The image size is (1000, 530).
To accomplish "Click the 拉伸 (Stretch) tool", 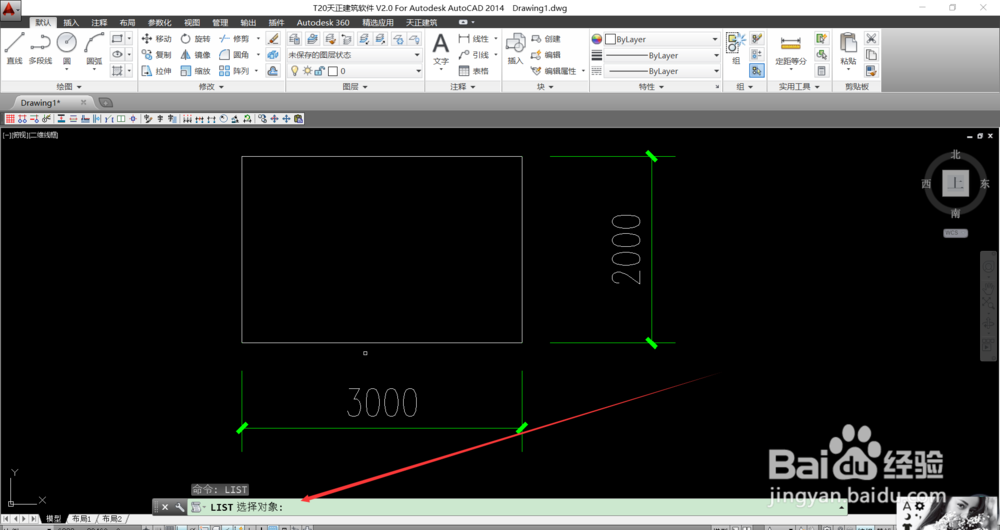I will [x=156, y=71].
